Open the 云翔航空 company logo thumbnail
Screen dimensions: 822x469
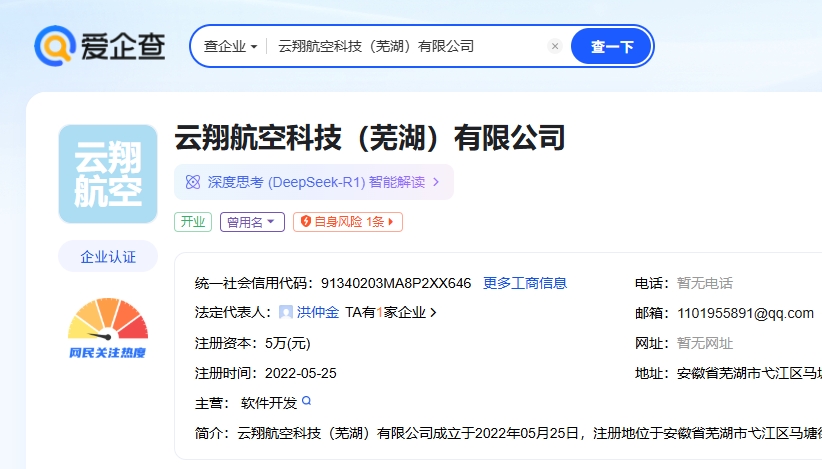(108, 174)
